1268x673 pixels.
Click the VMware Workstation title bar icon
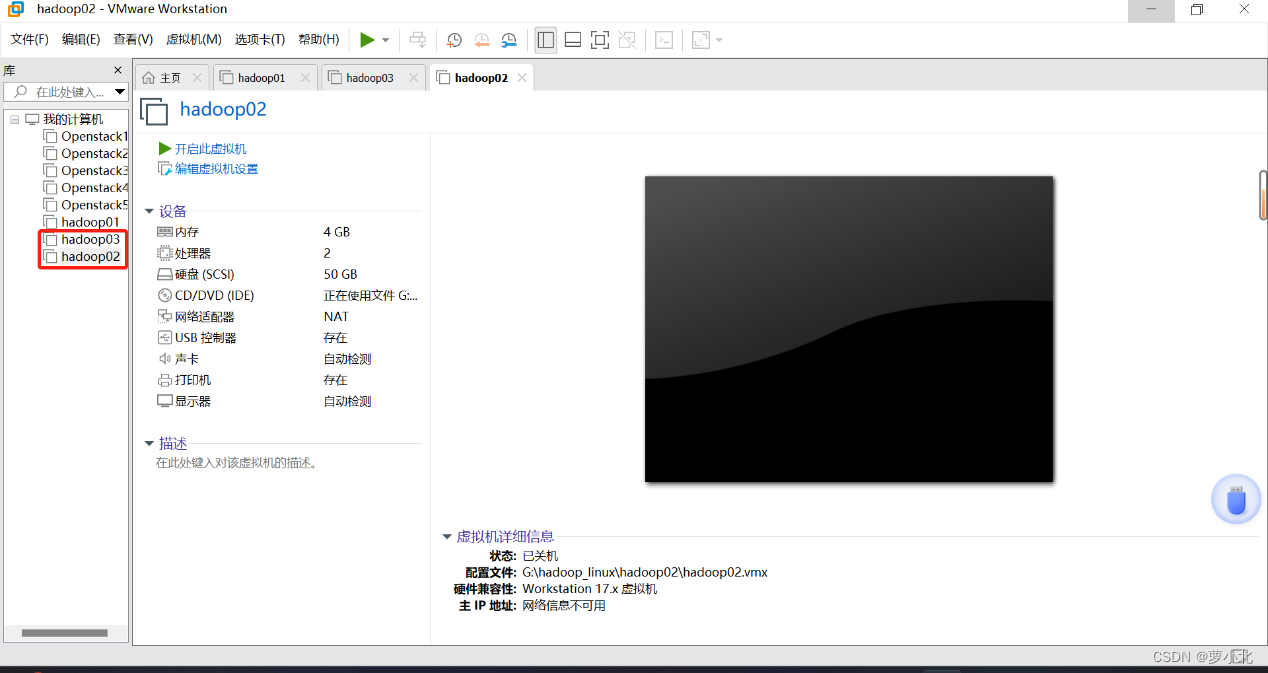tap(17, 9)
